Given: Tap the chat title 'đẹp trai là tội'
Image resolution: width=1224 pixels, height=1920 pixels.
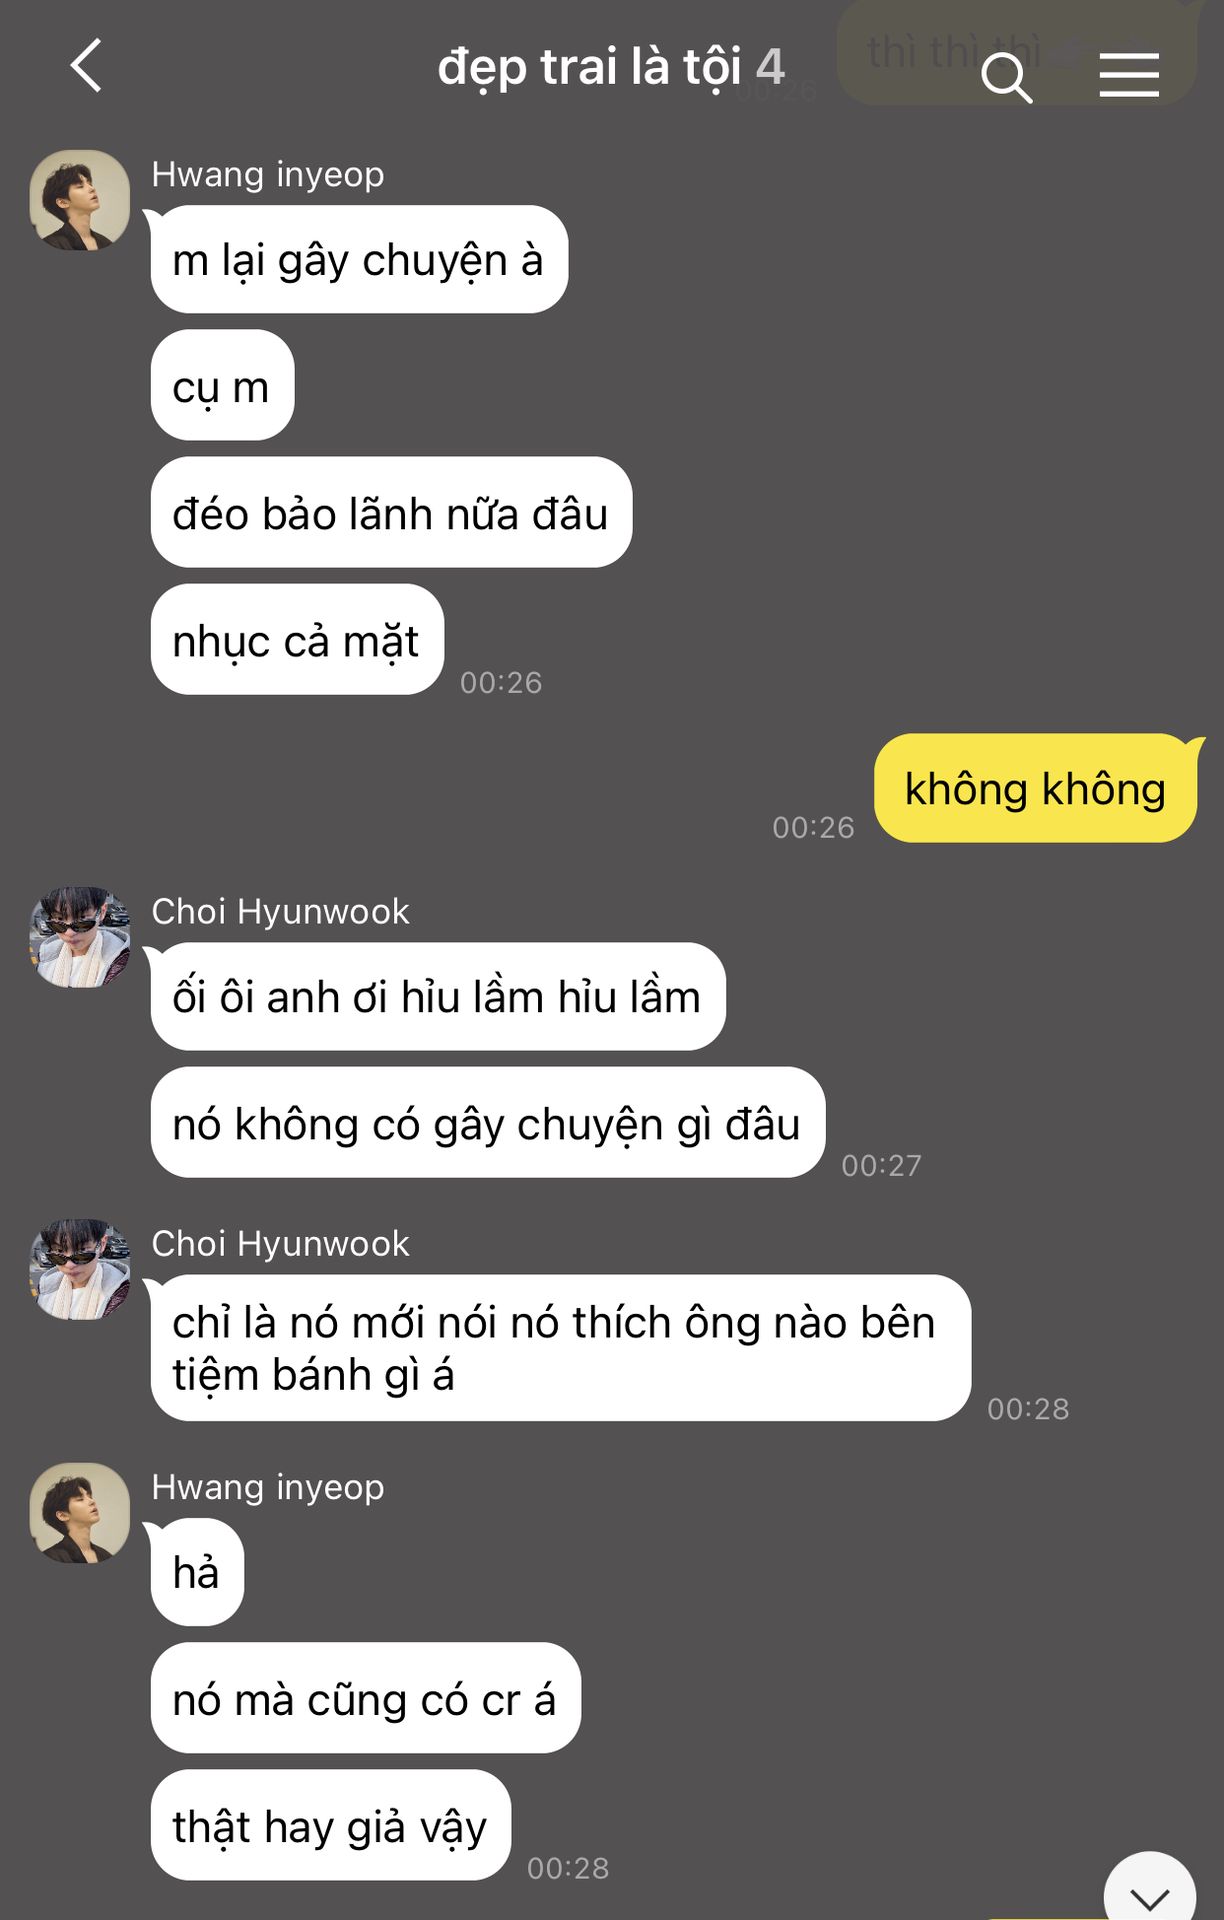Looking at the screenshot, I should tap(589, 68).
